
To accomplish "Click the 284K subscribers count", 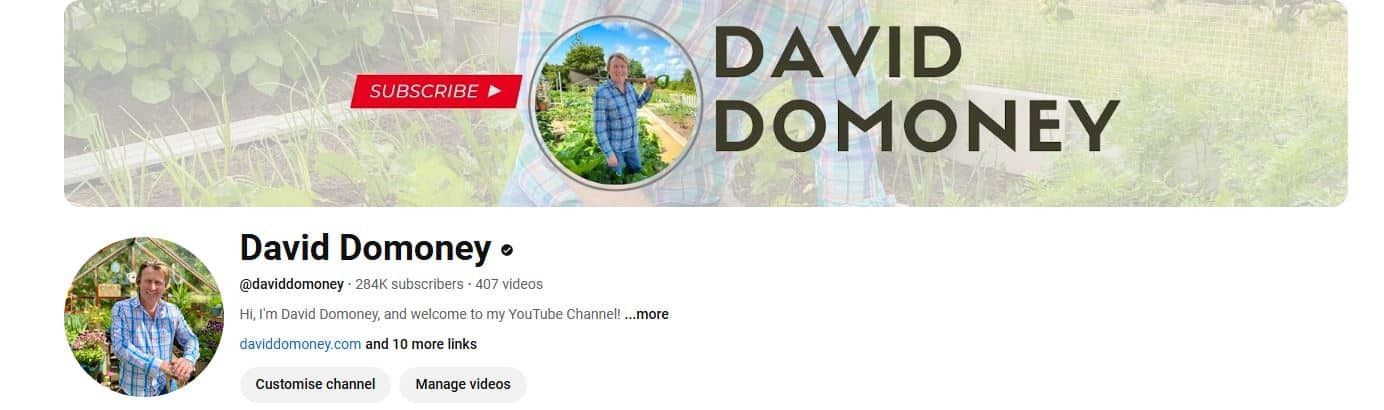I will 409,284.
